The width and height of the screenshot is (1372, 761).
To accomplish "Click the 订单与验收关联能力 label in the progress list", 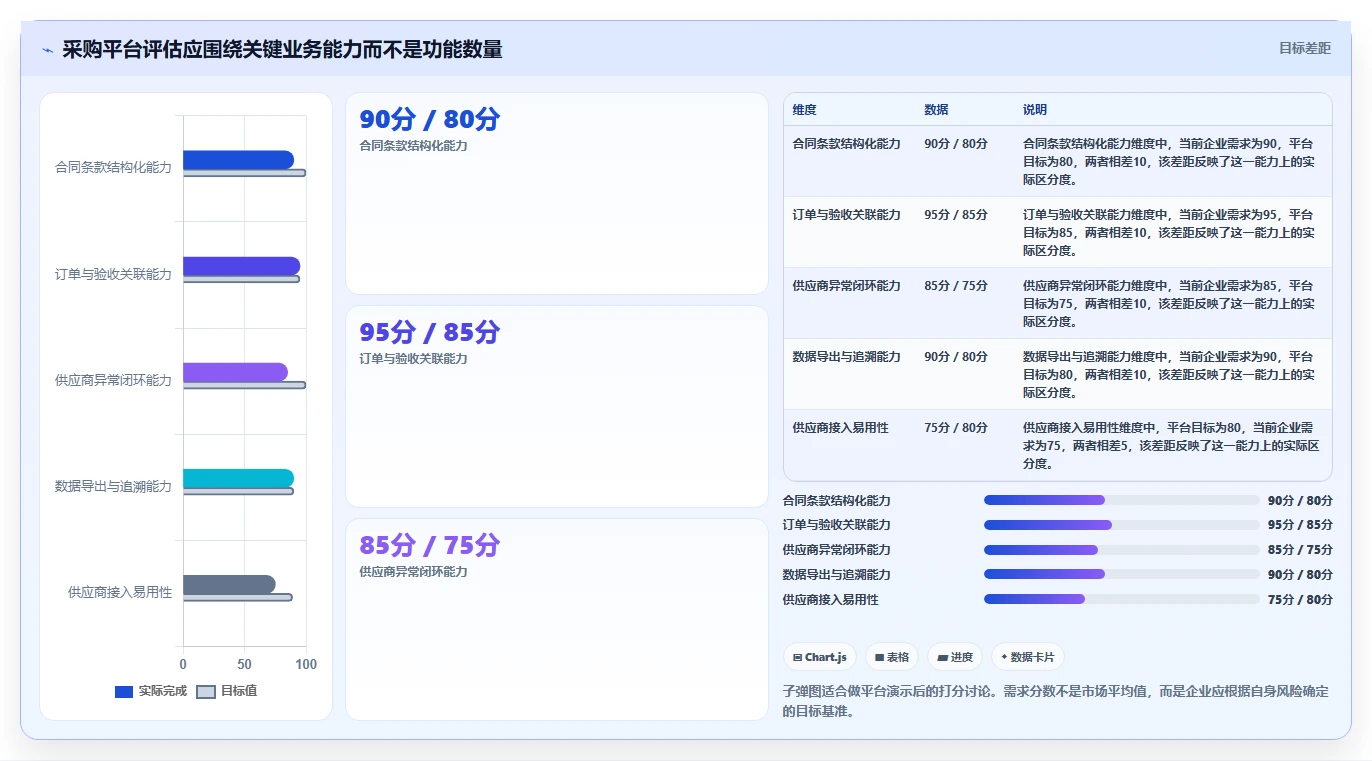I will pyautogui.click(x=837, y=525).
